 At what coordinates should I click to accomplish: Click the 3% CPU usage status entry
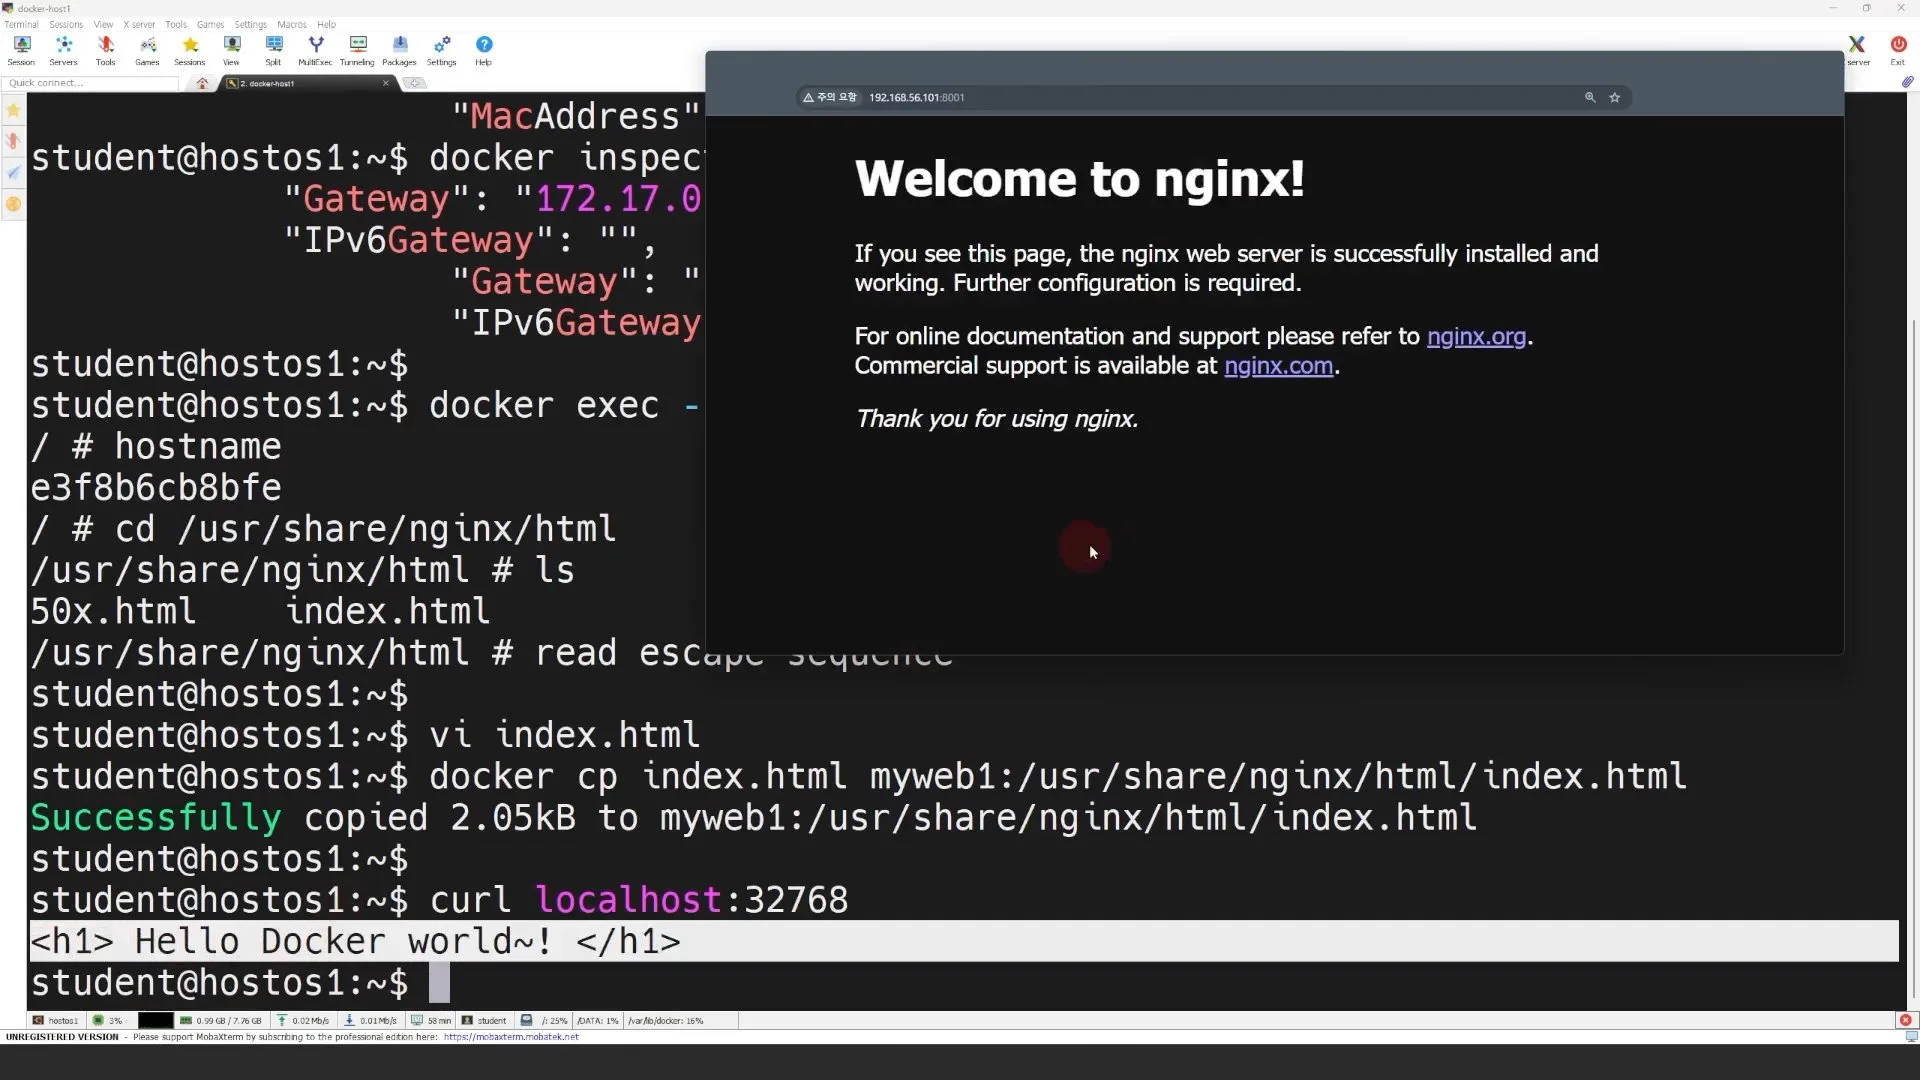pyautogui.click(x=108, y=1021)
